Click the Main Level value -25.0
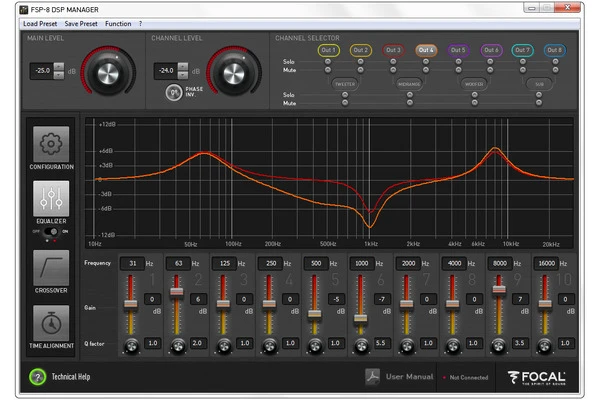600x400 pixels. coord(42,71)
